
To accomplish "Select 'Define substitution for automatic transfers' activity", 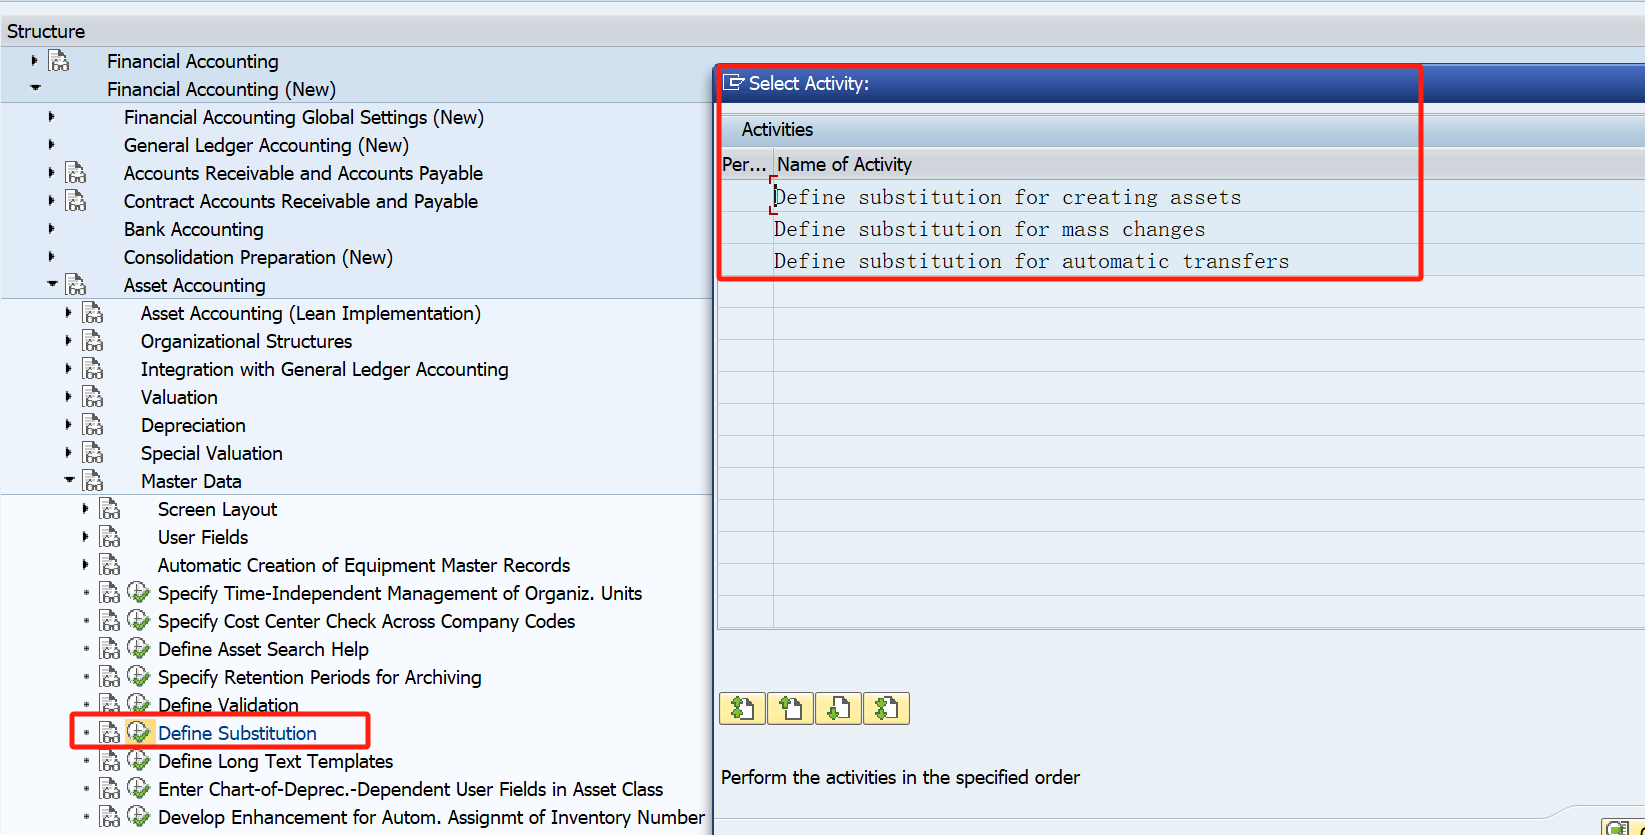I will click(1031, 261).
